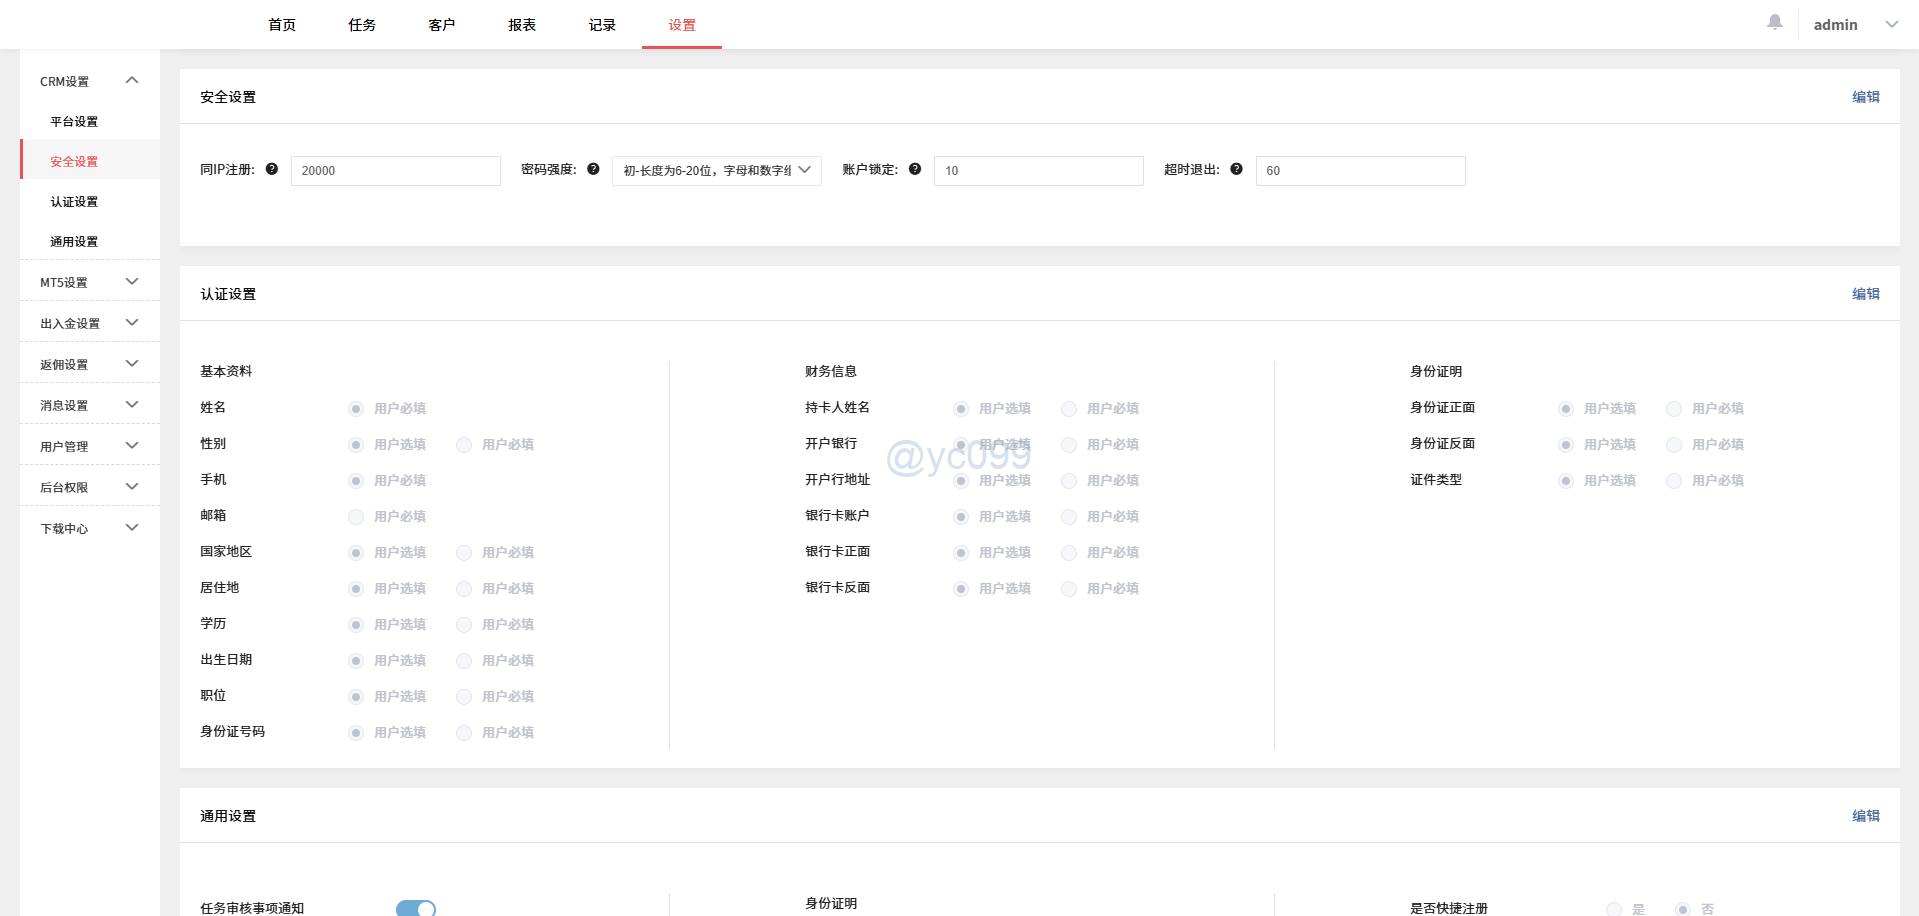Click 编辑 in the 安全设置 panel

click(x=1866, y=96)
